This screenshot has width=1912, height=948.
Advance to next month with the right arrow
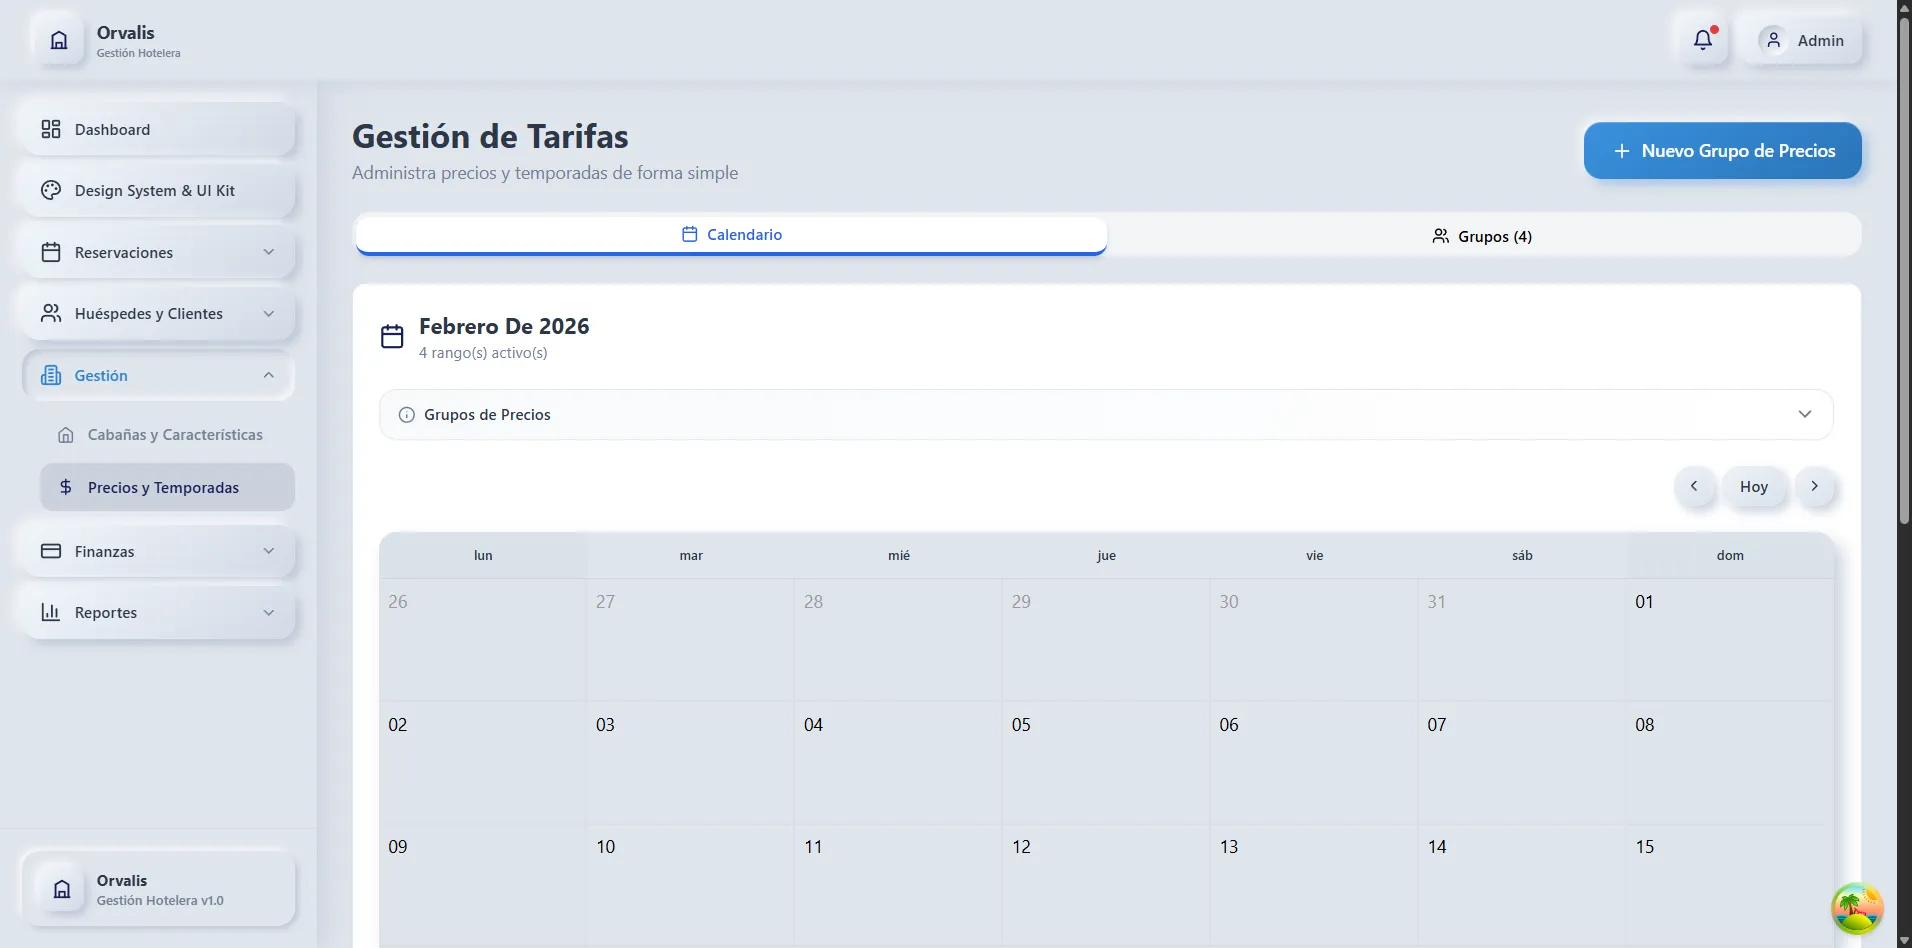tap(1816, 486)
